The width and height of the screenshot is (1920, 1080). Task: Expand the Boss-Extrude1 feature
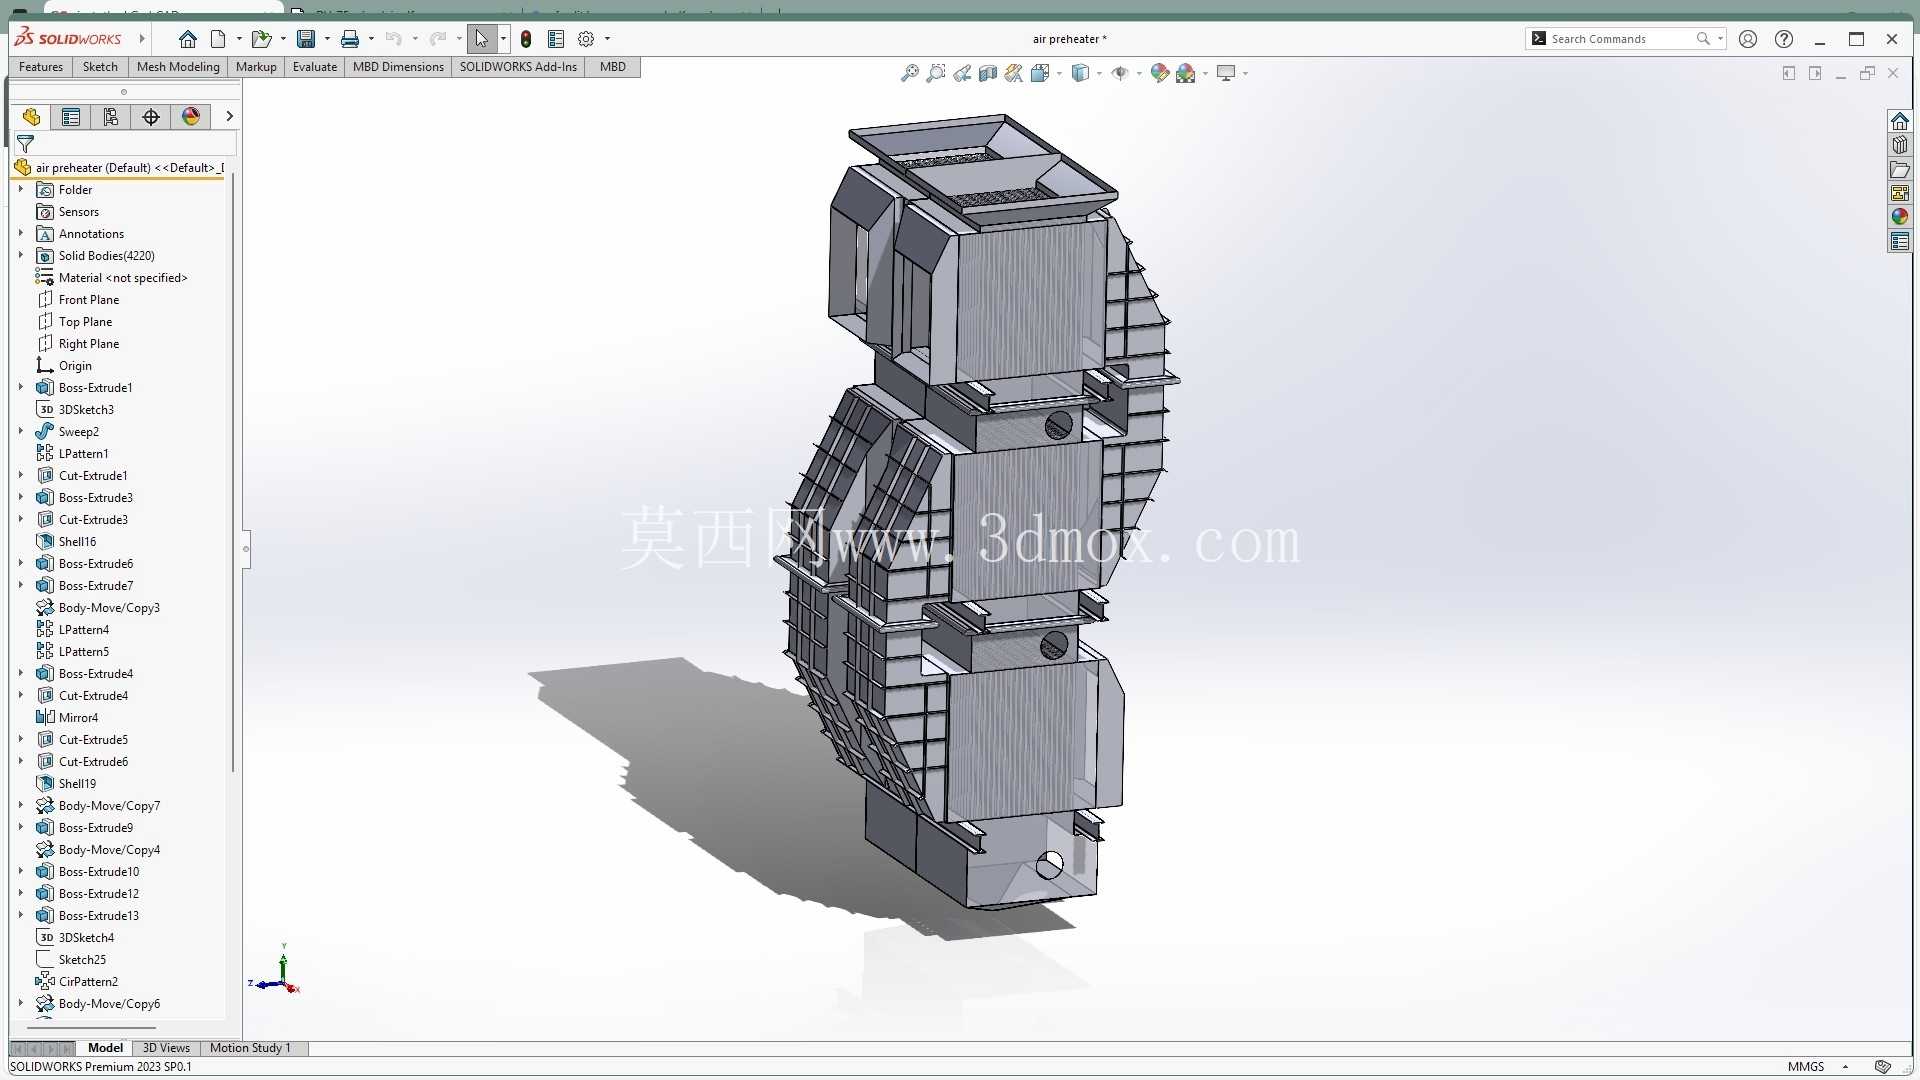pos(20,387)
